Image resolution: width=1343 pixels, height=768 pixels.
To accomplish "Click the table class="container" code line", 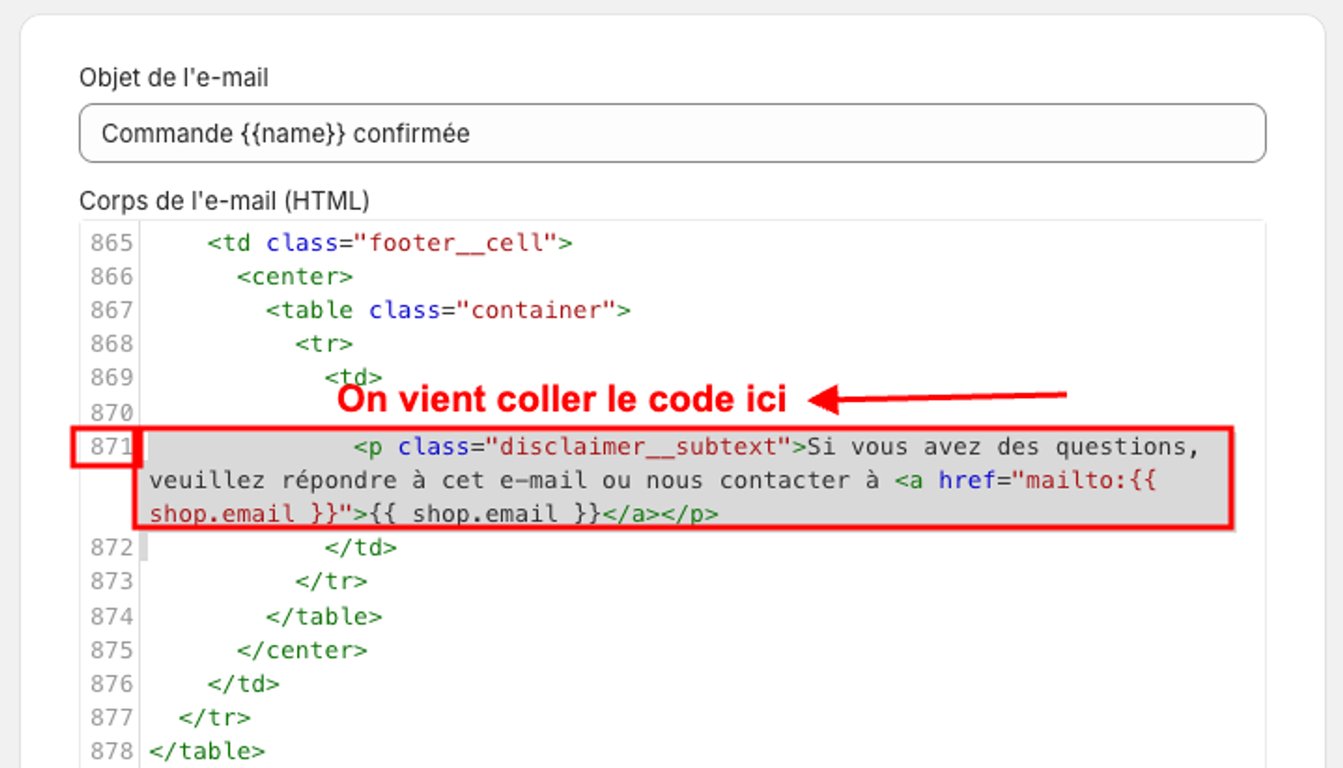I will point(448,310).
